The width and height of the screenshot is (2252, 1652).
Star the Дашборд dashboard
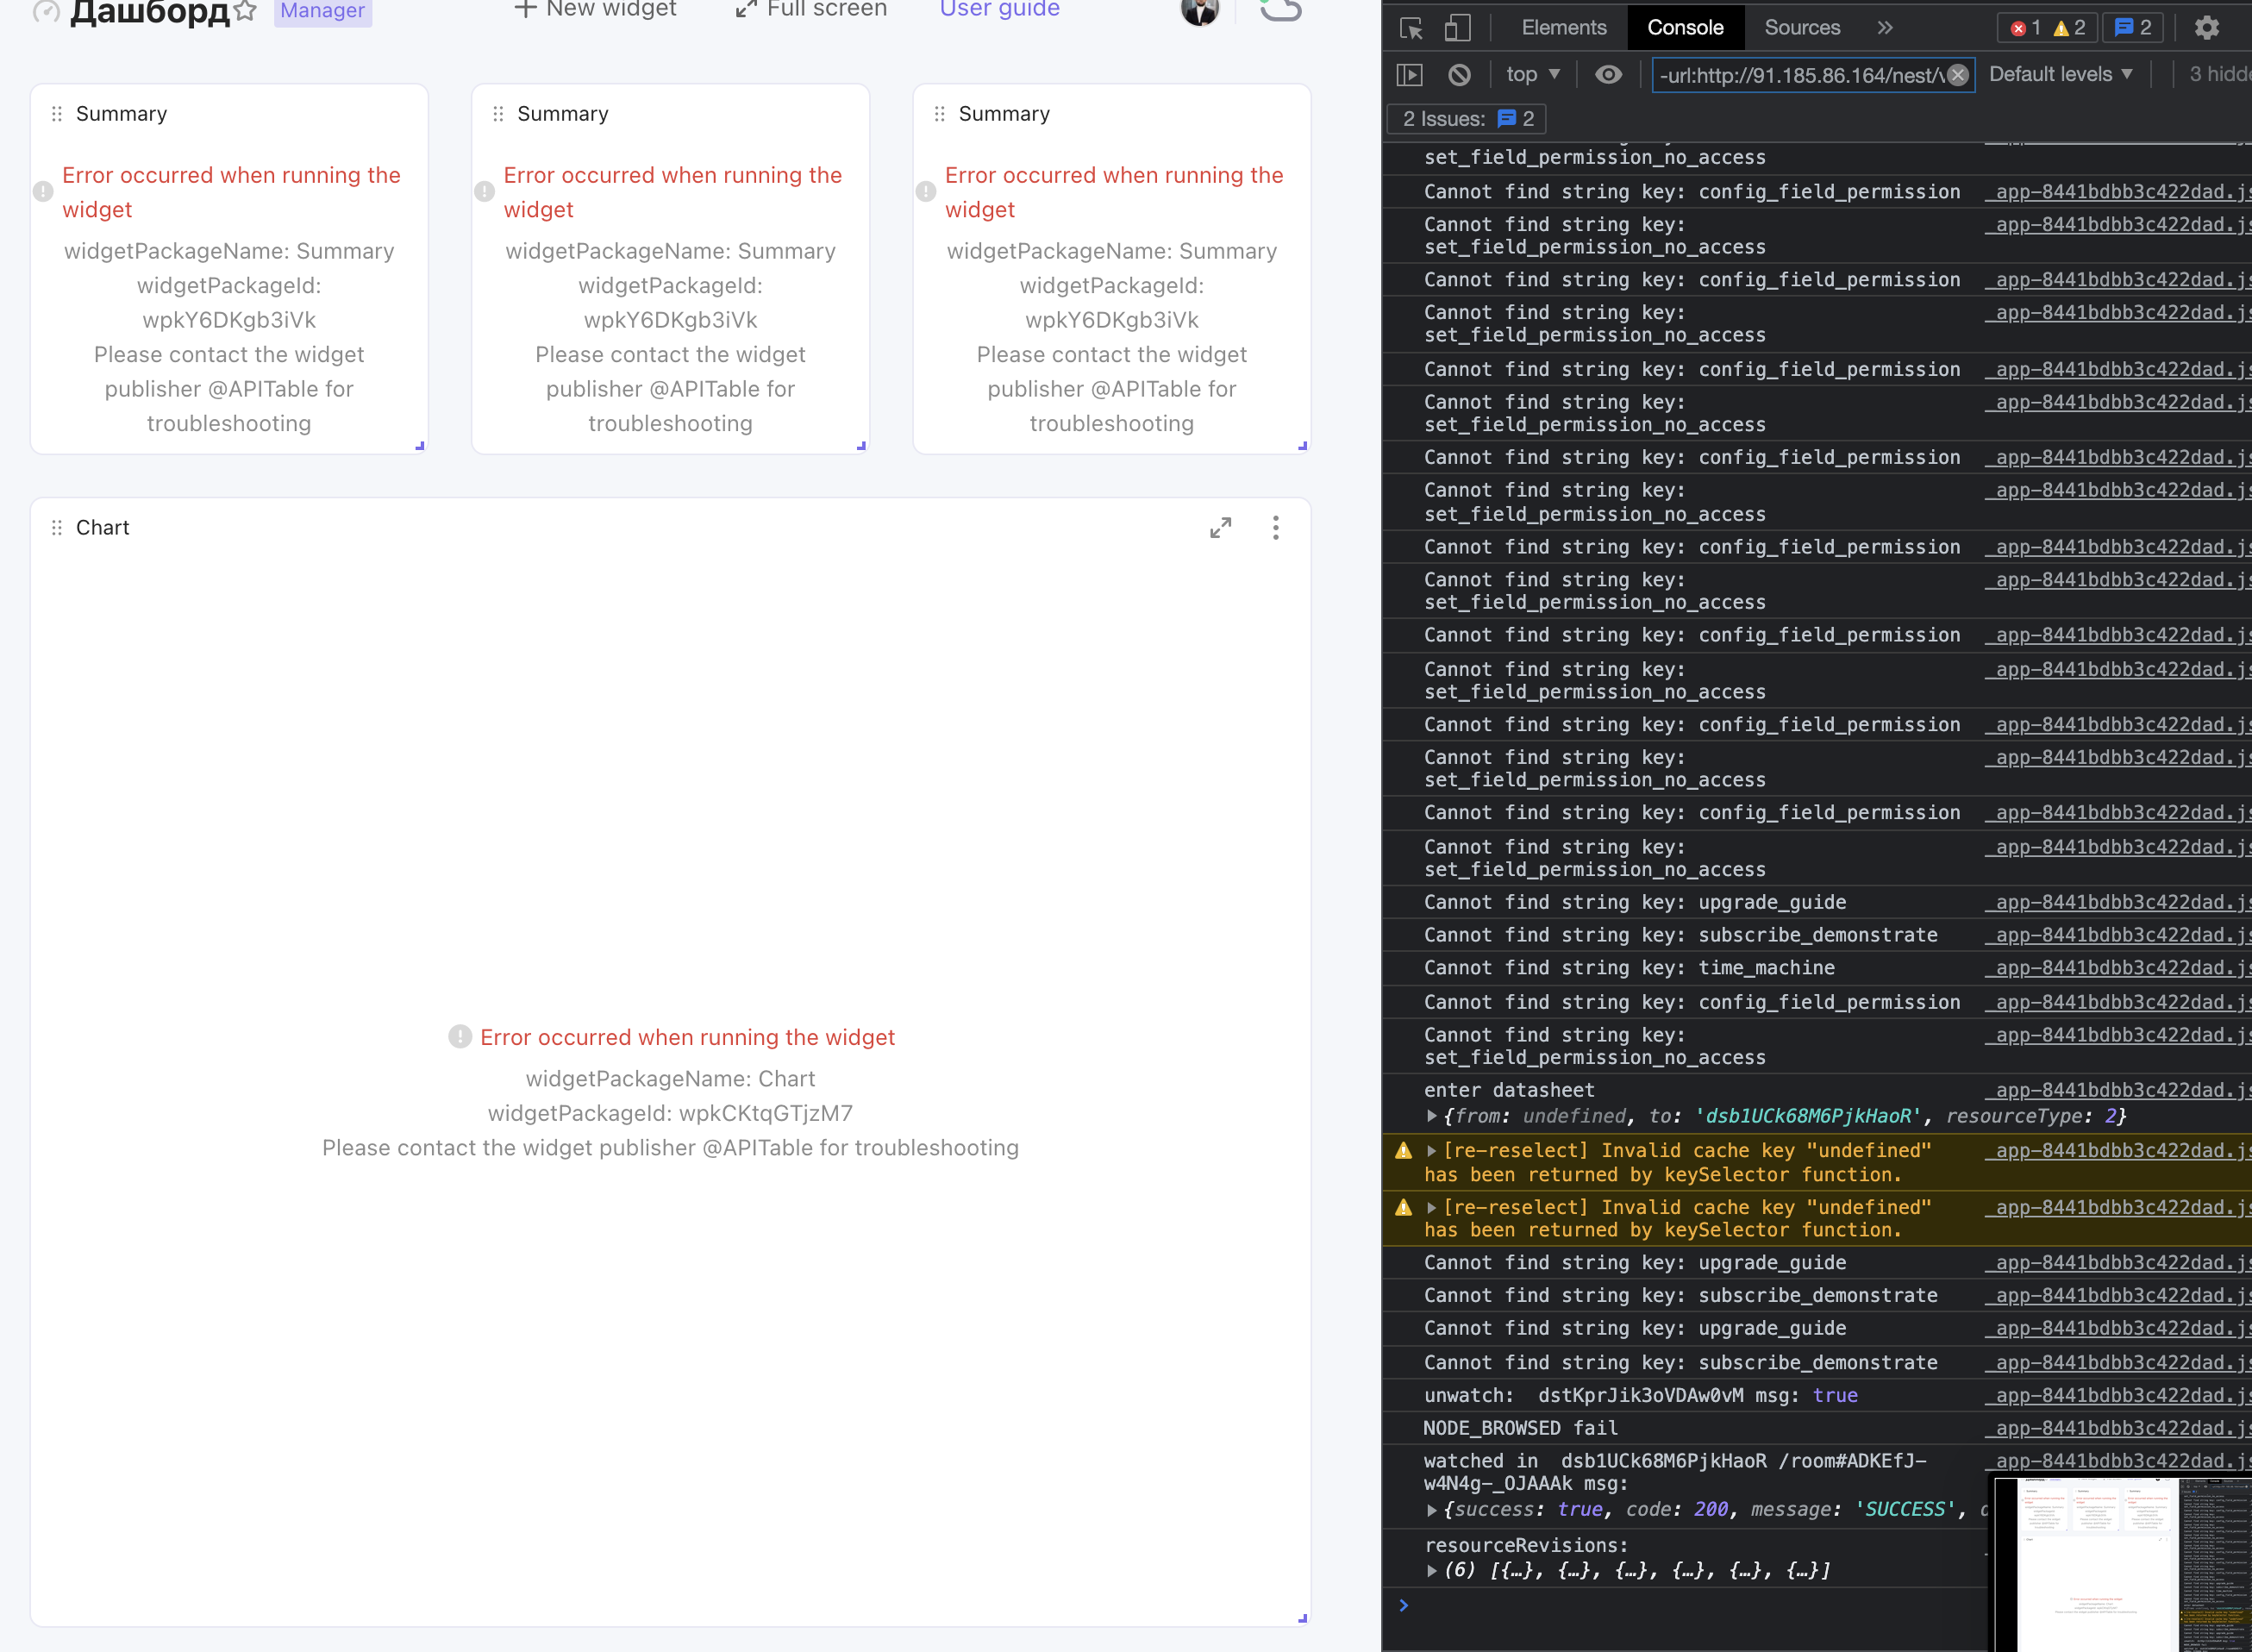246,10
